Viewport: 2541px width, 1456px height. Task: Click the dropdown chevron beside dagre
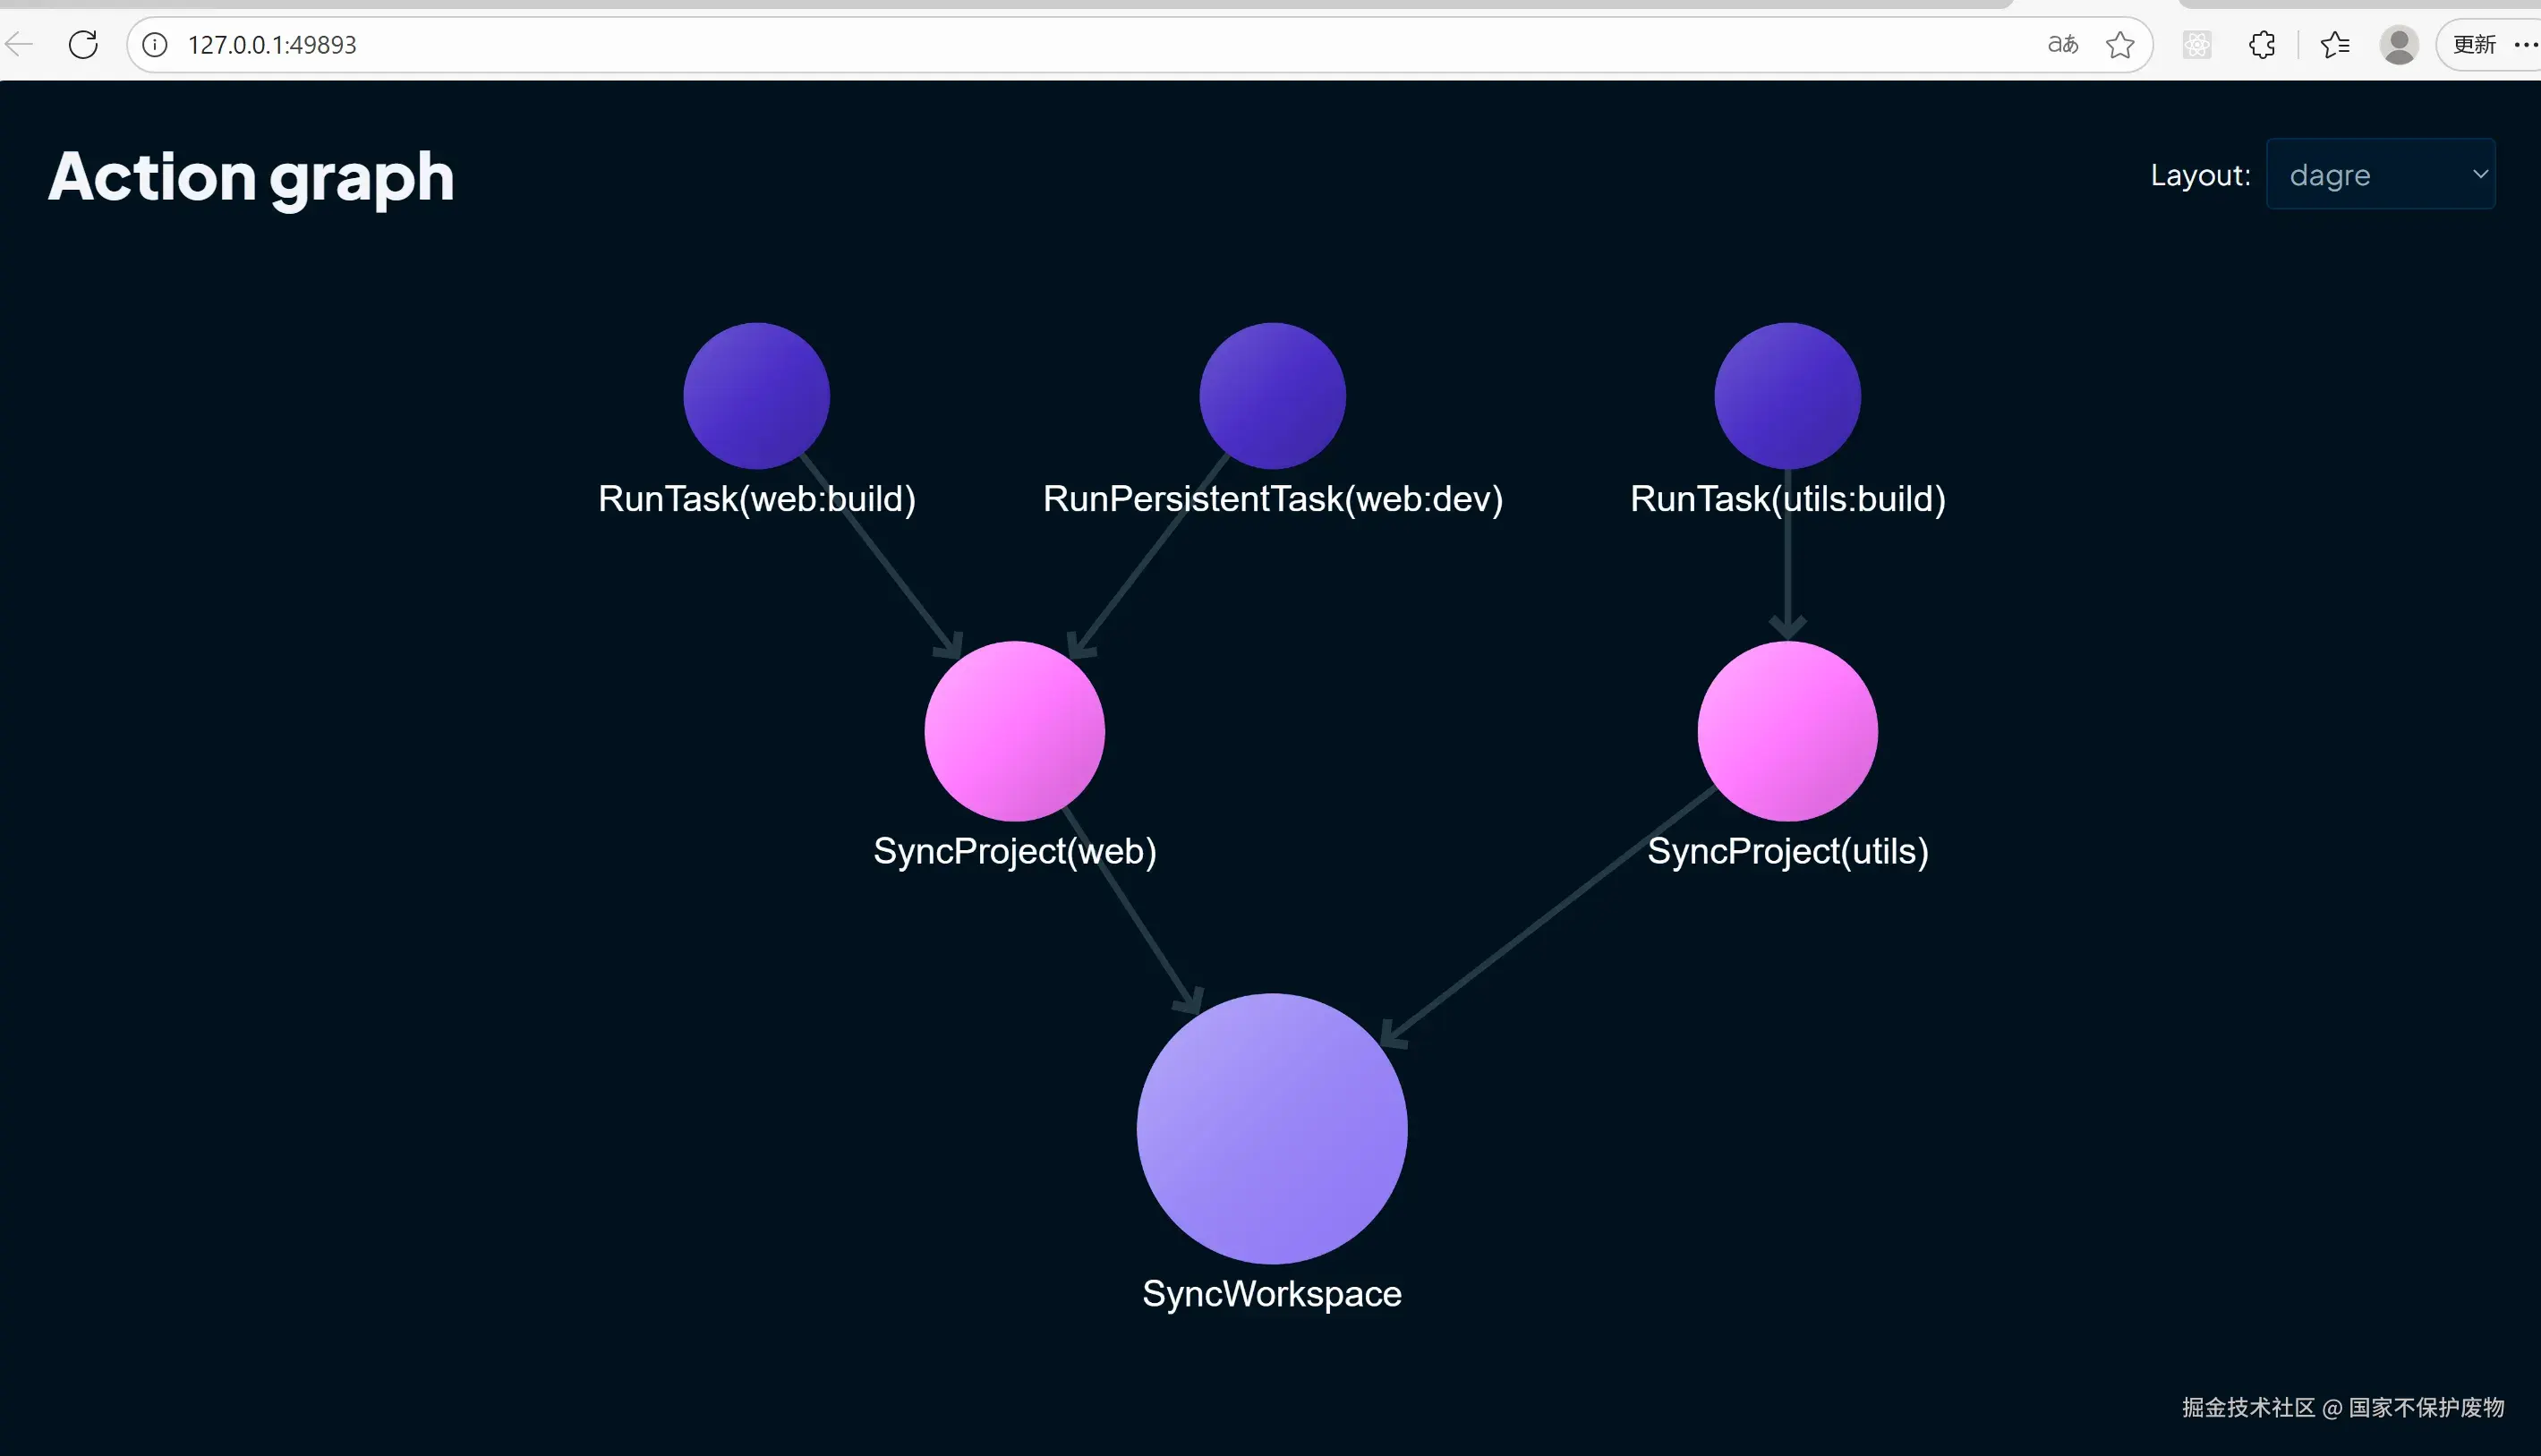pos(2479,174)
